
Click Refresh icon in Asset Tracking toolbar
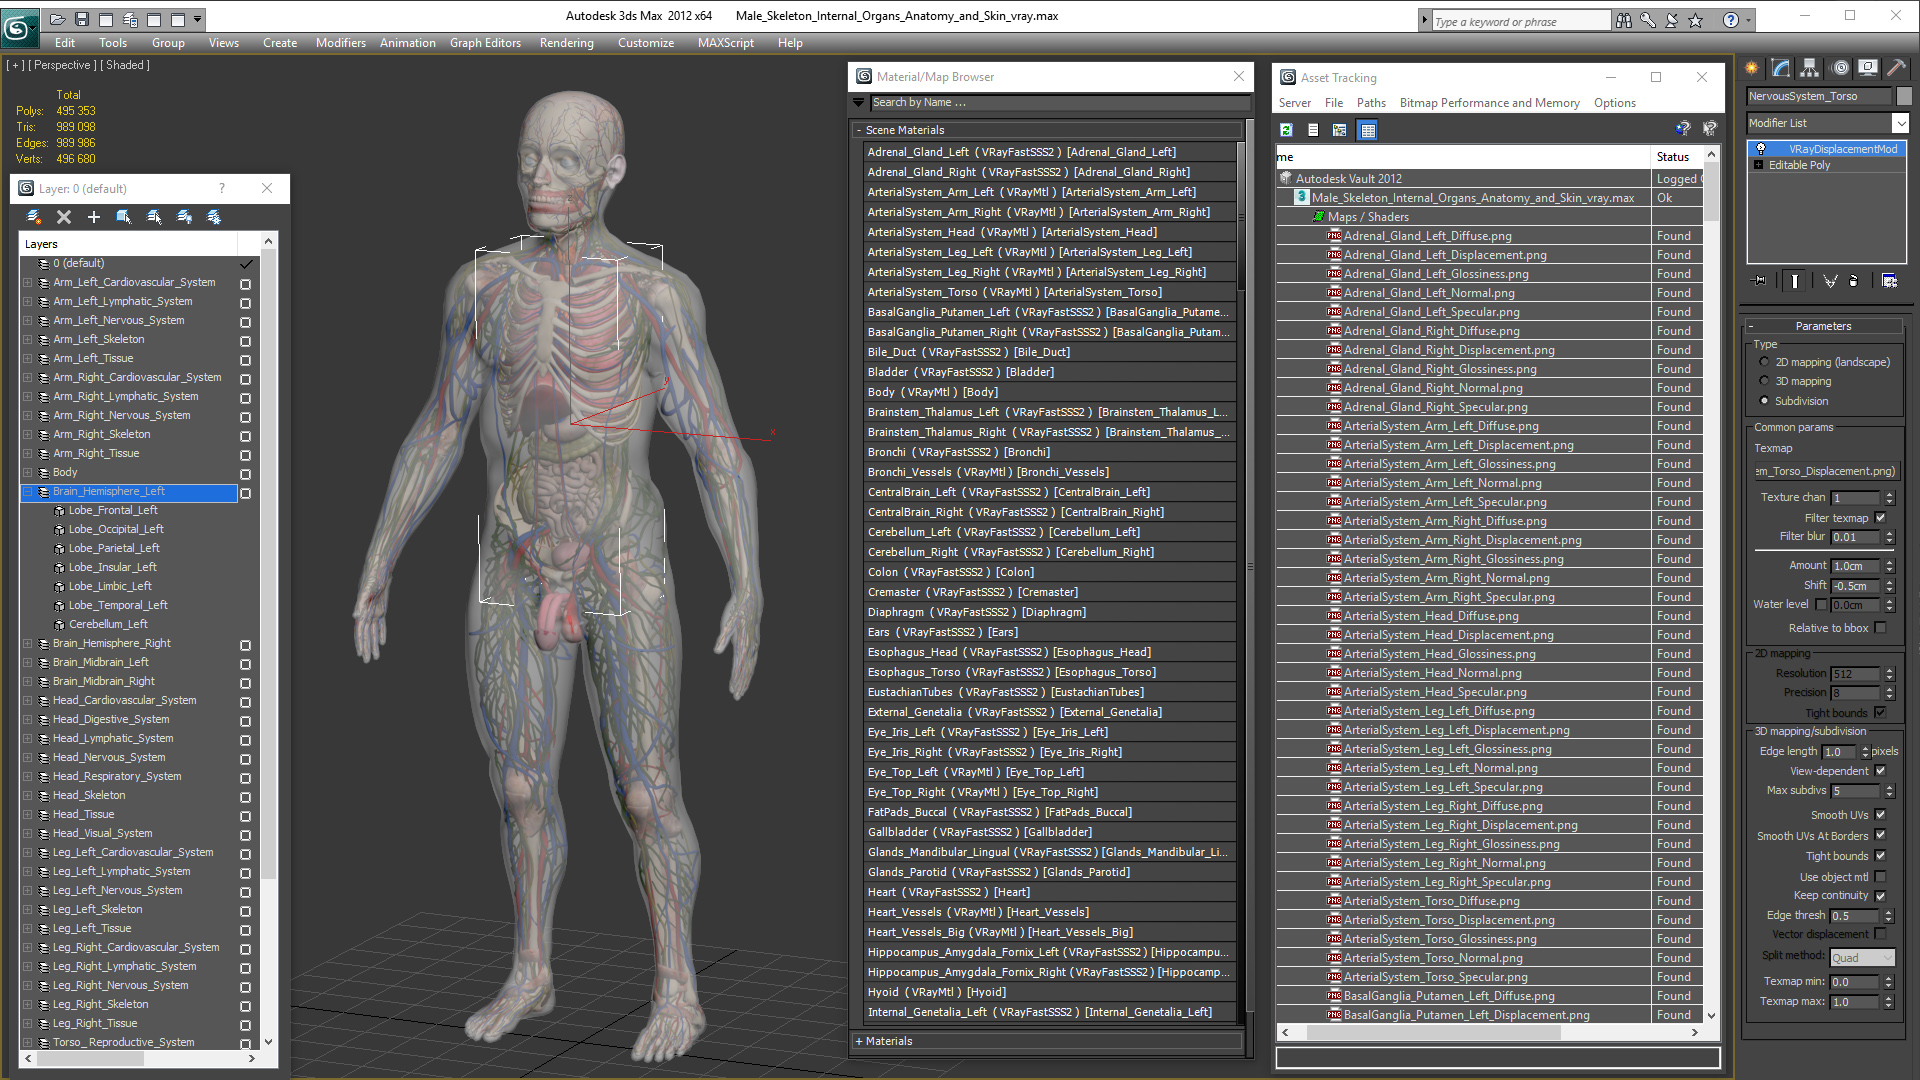[x=1287, y=130]
